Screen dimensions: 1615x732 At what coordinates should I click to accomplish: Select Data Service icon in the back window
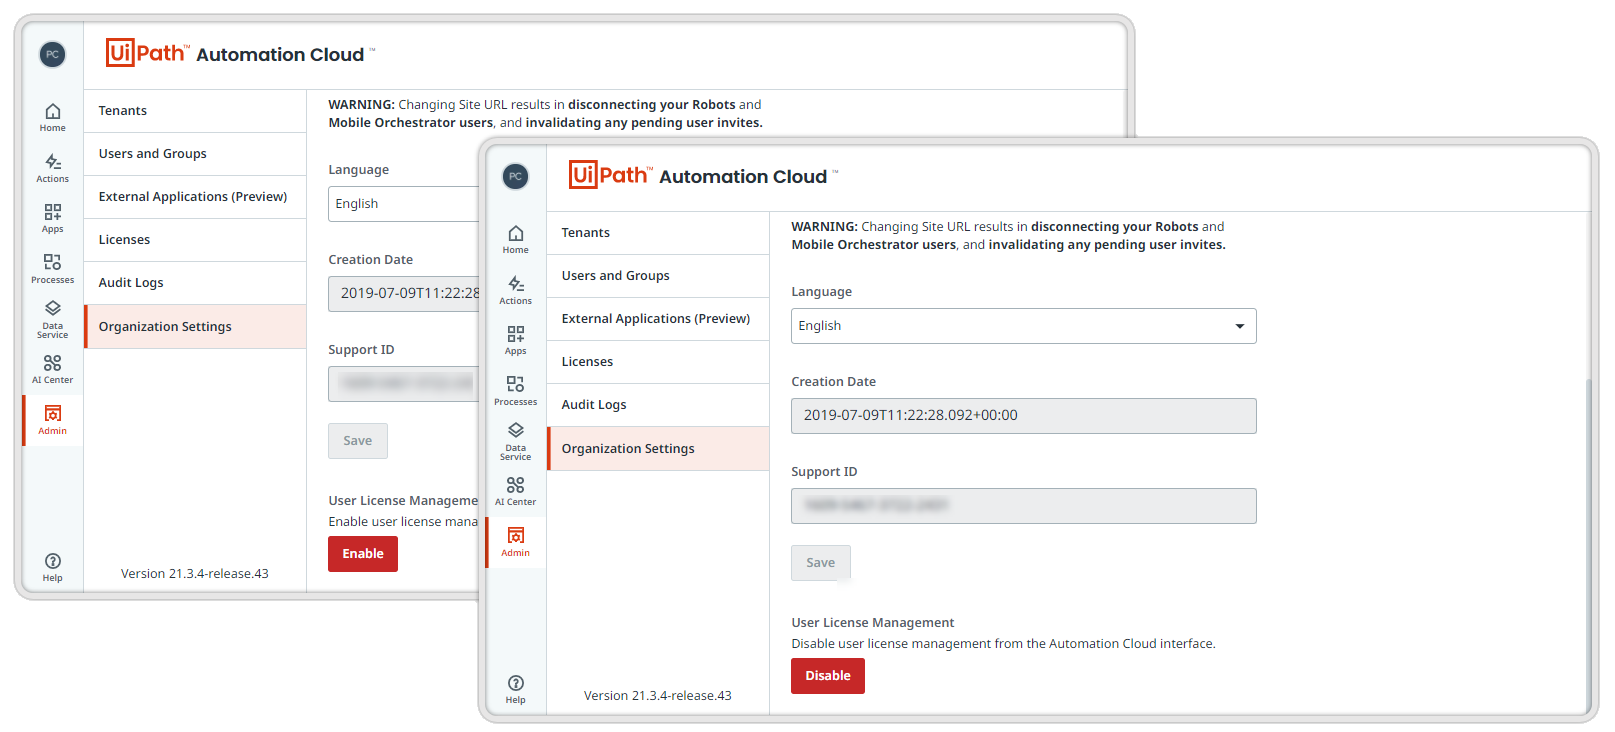pos(52,318)
